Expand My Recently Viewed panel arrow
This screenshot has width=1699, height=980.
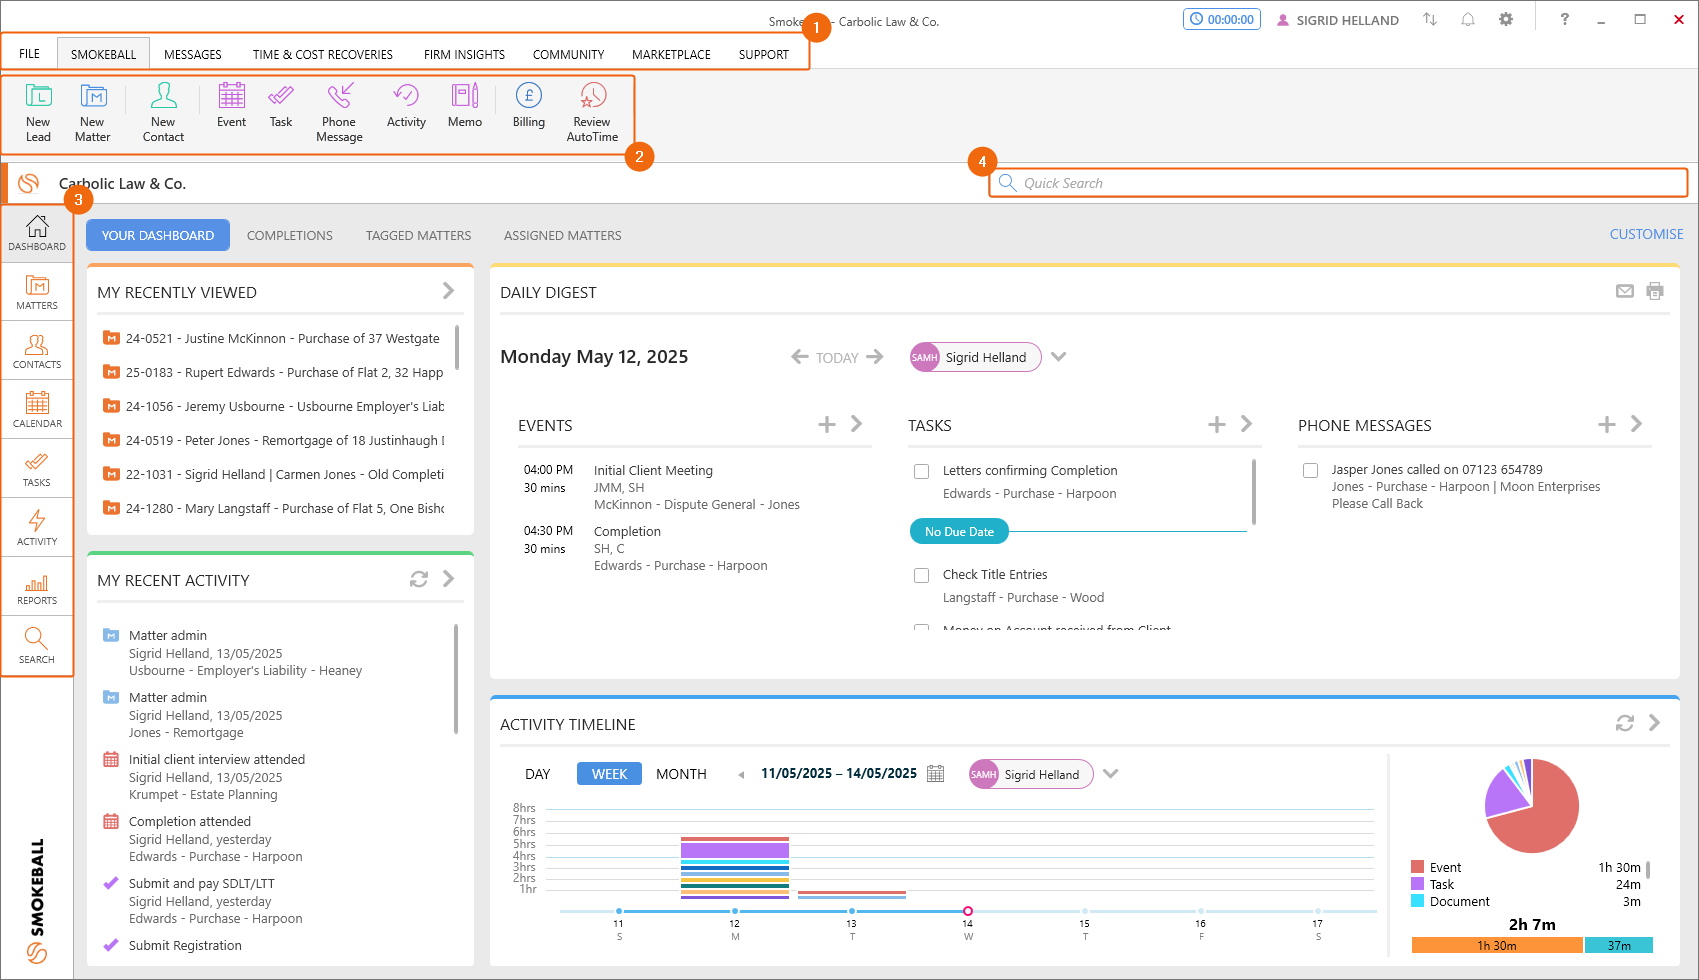click(448, 290)
